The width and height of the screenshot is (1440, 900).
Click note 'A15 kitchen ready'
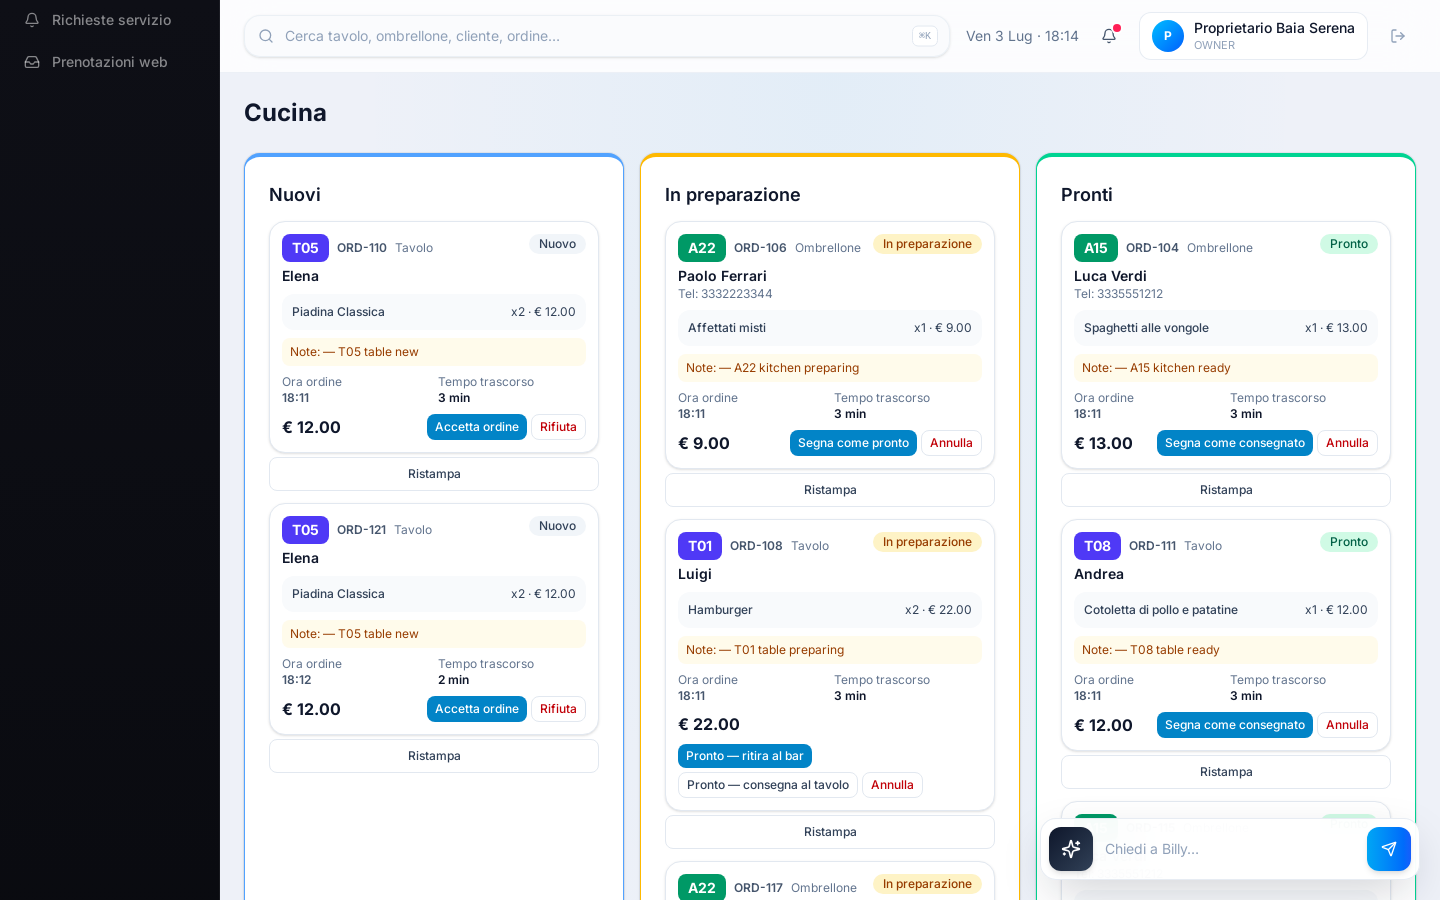(x=1226, y=368)
